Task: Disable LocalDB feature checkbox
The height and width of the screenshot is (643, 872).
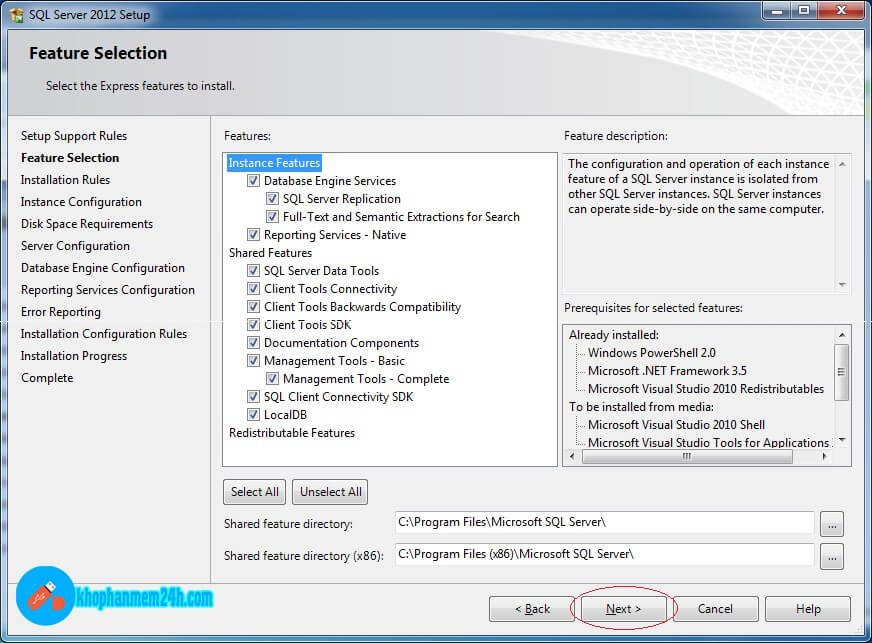Action: pos(254,415)
